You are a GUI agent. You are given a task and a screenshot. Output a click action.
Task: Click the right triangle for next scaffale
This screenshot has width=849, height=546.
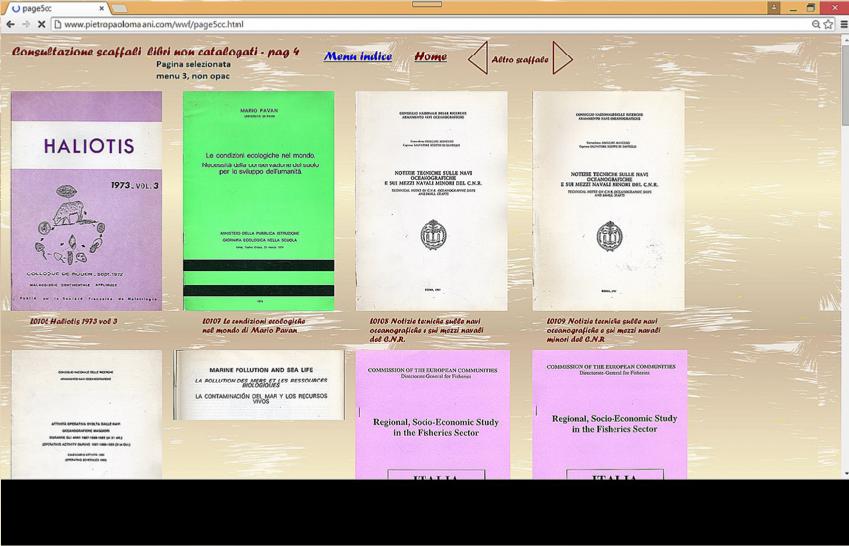(x=563, y=57)
